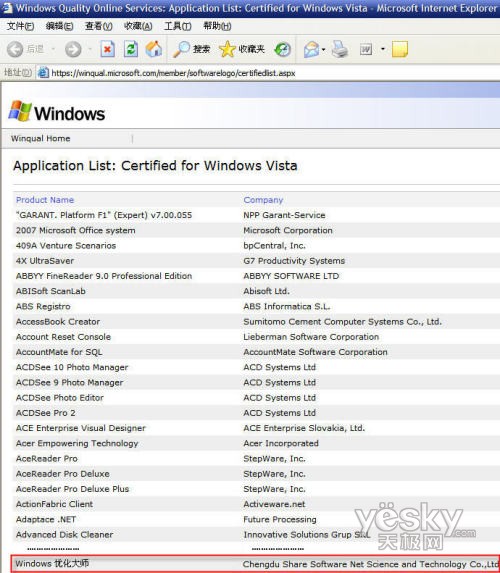The height and width of the screenshot is (573, 500).
Task: Select Windows 优化大师 product entry
Action: (x=52, y=563)
